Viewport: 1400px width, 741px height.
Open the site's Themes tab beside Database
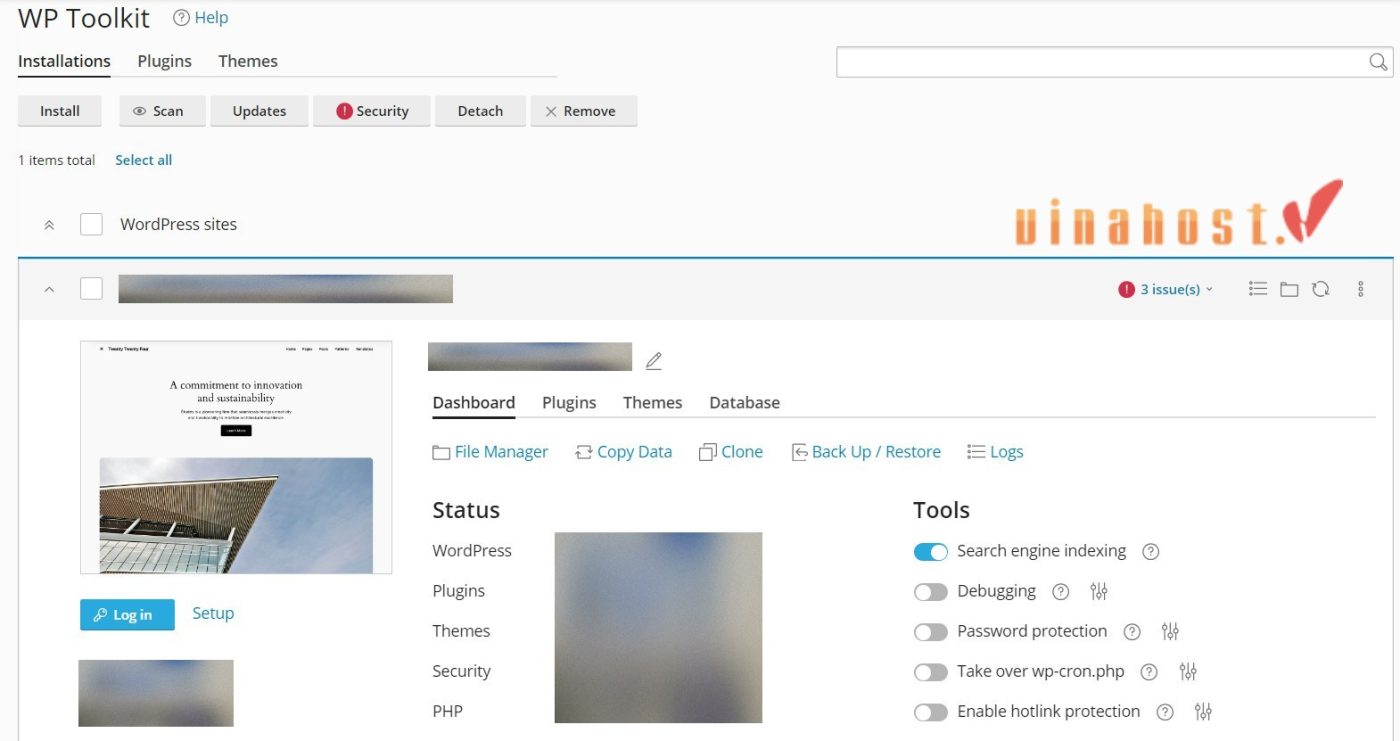[x=652, y=402]
